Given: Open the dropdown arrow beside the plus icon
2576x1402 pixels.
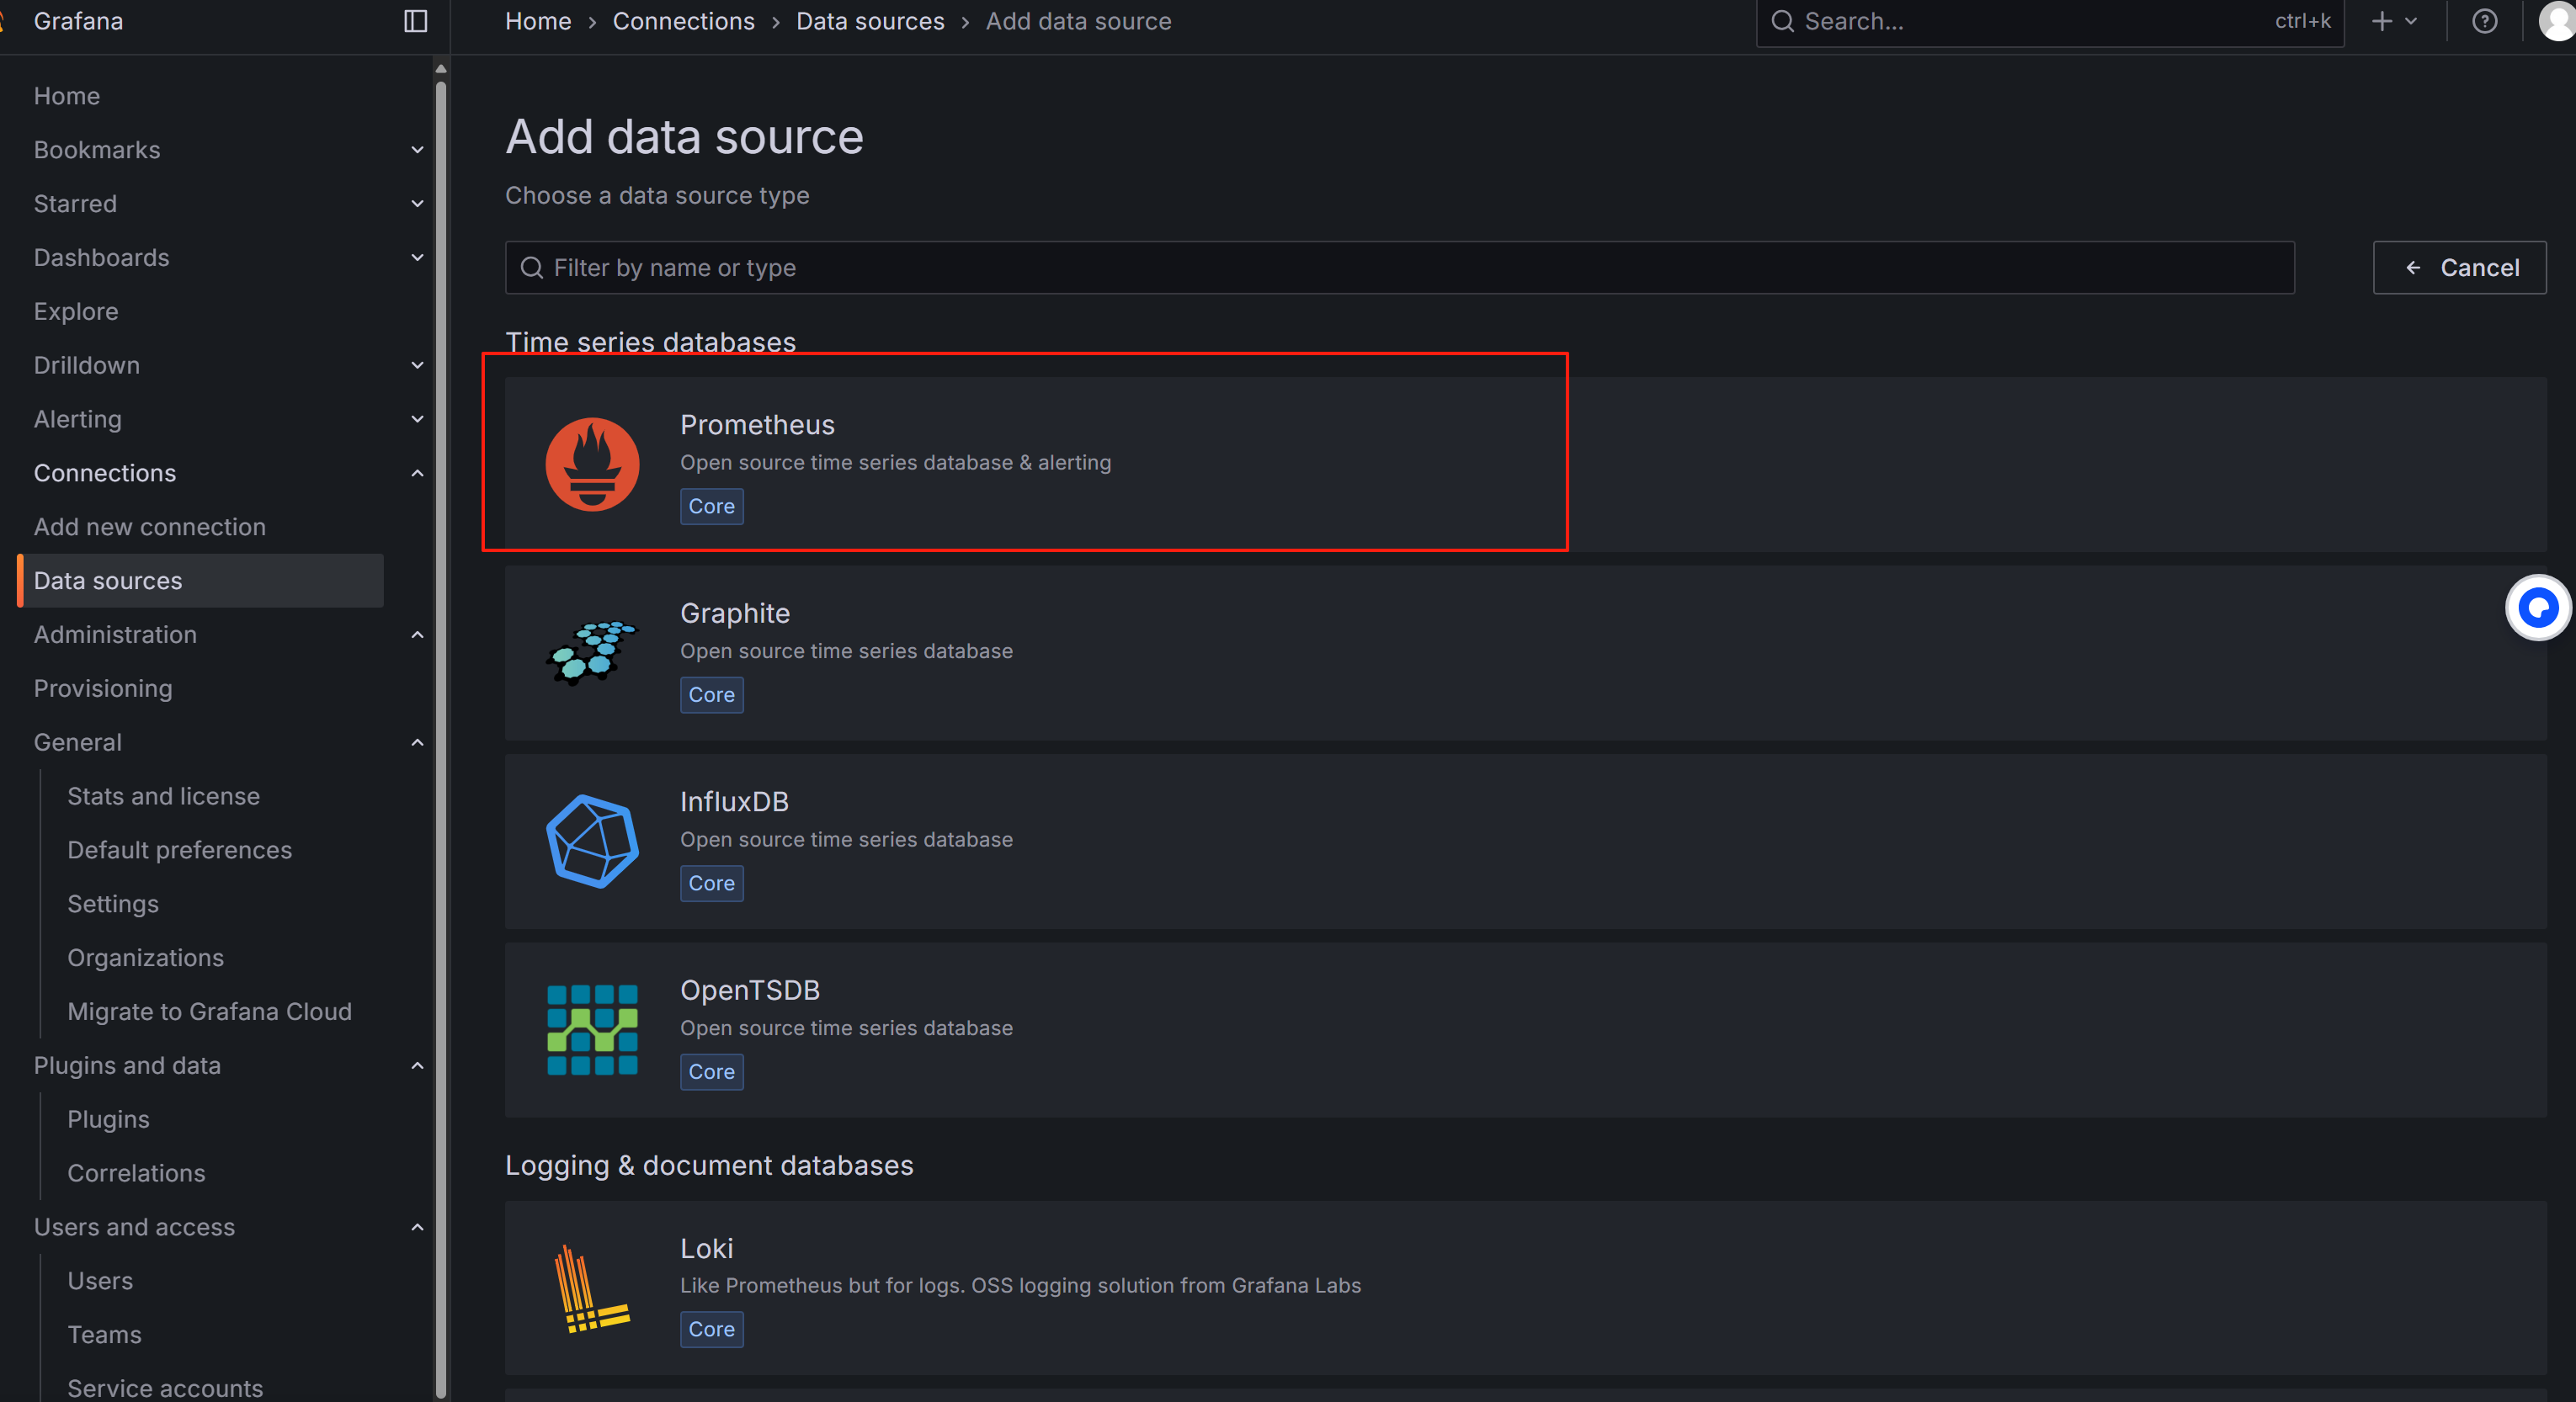Looking at the screenshot, I should tap(2410, 21).
